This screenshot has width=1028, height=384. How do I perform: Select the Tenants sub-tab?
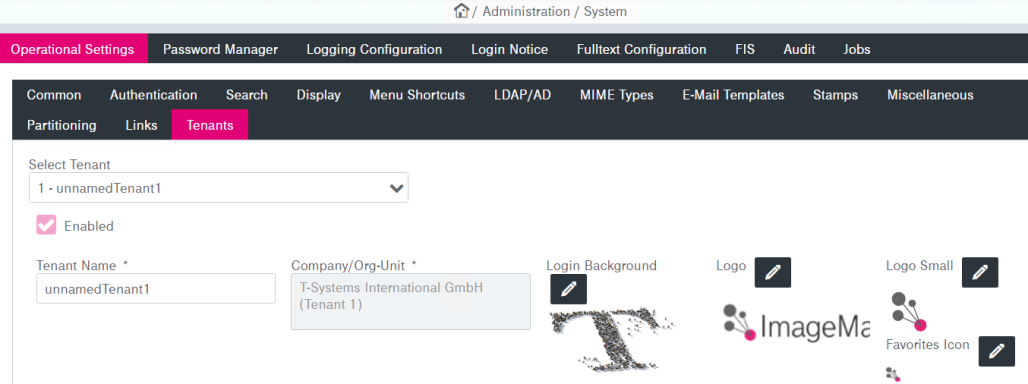(210, 125)
